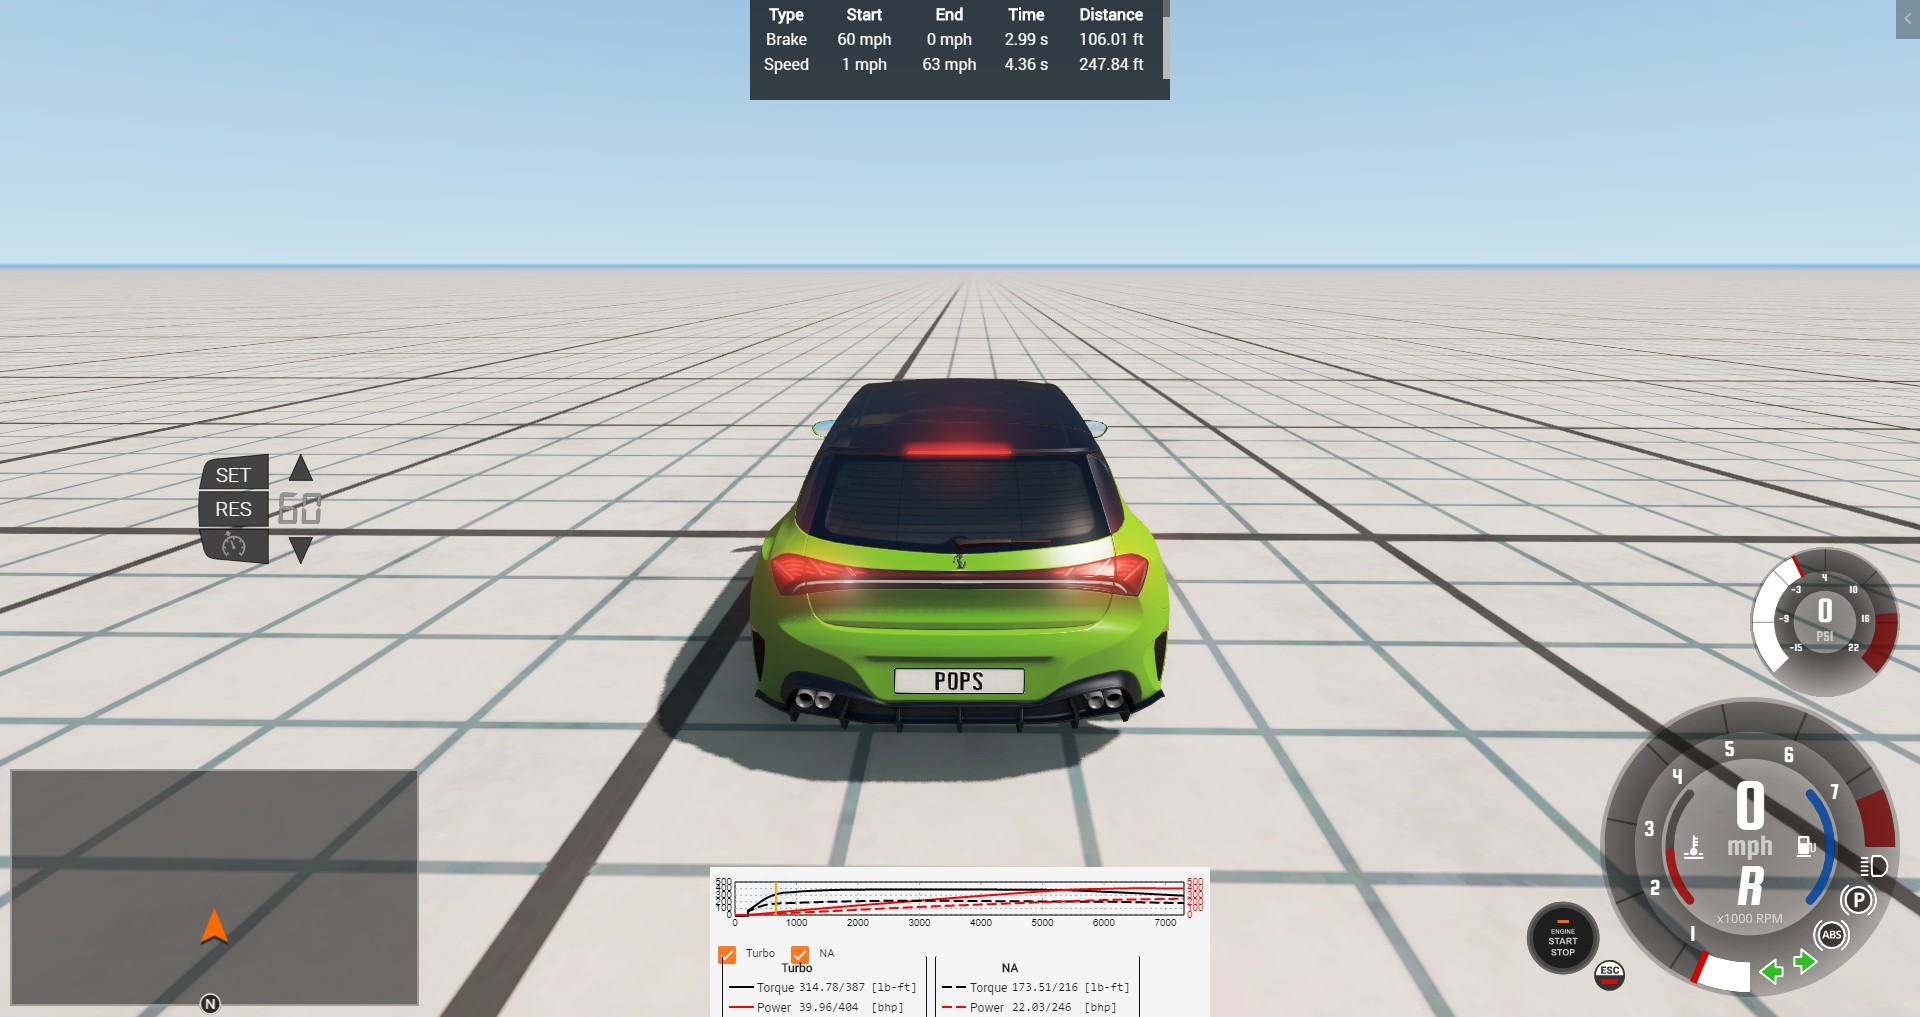Select the Brake row label
The image size is (1920, 1017).
tap(786, 39)
